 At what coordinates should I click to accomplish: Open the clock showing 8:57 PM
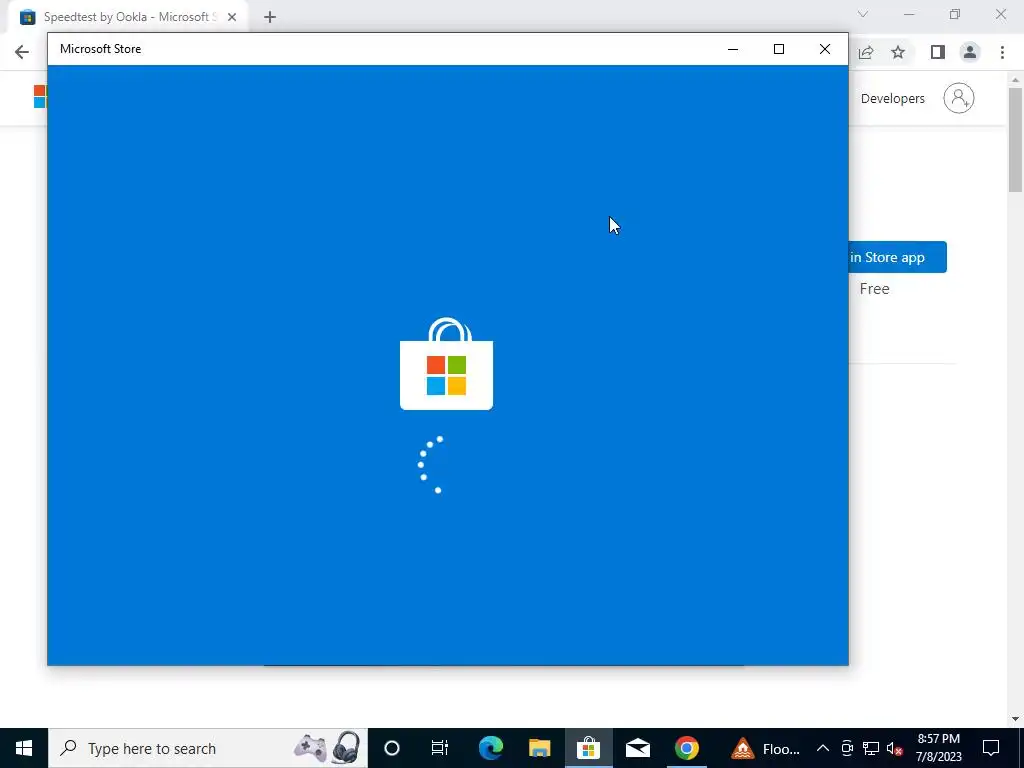(938, 748)
